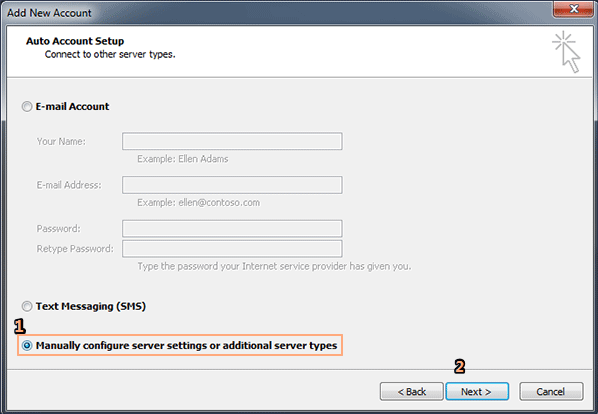The width and height of the screenshot is (598, 414).
Task: Click the 'Add New Account' title bar
Action: (49, 13)
